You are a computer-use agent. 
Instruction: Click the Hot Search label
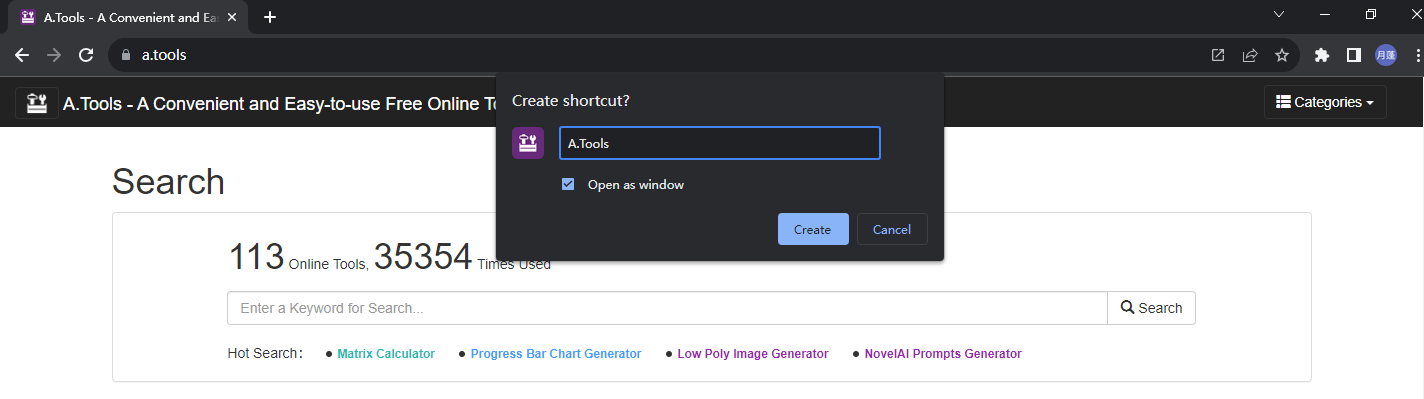[x=264, y=354]
